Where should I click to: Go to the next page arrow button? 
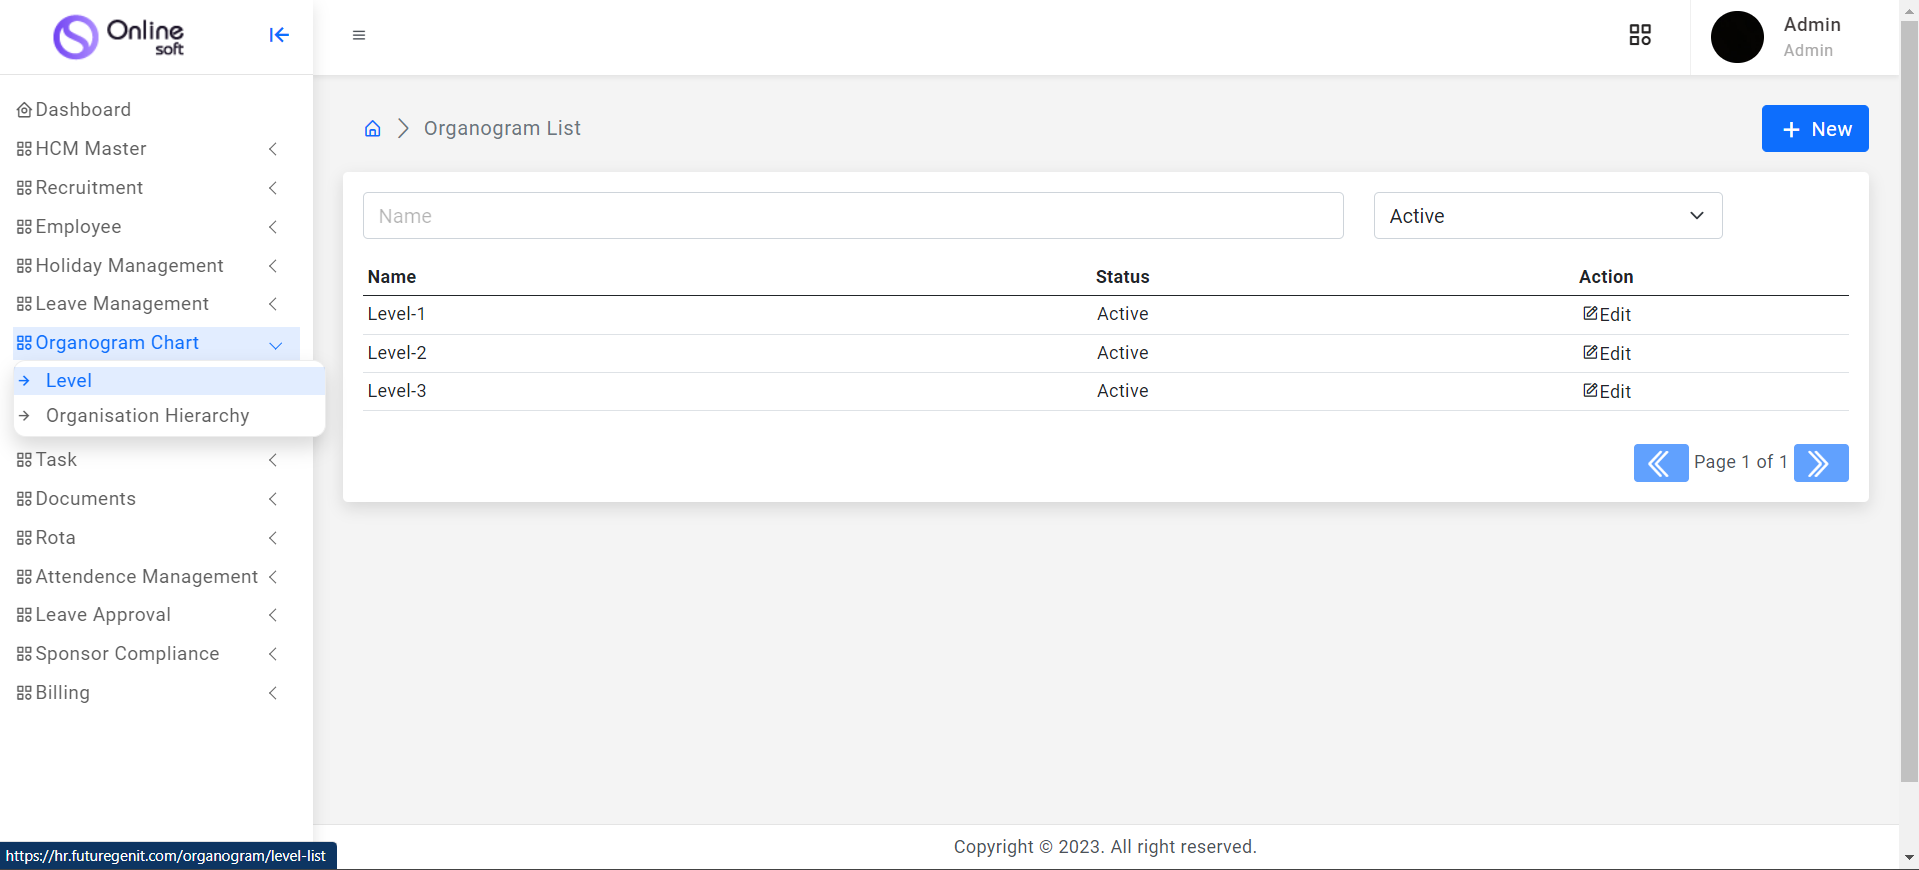click(1820, 463)
